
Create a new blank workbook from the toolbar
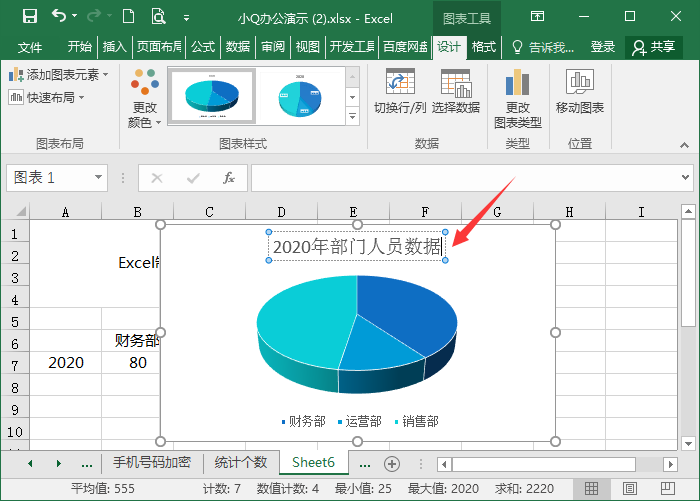click(129, 17)
